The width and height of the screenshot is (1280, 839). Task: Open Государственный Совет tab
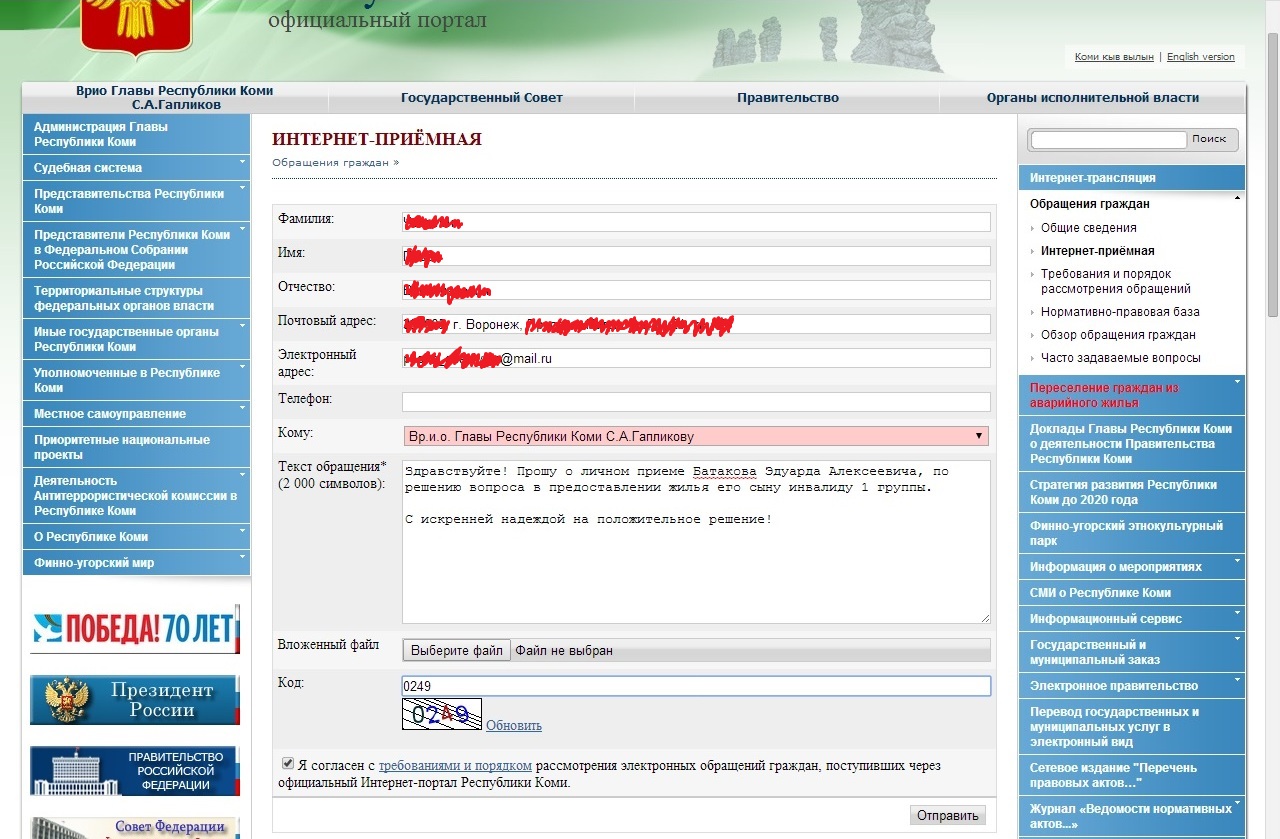coord(482,98)
